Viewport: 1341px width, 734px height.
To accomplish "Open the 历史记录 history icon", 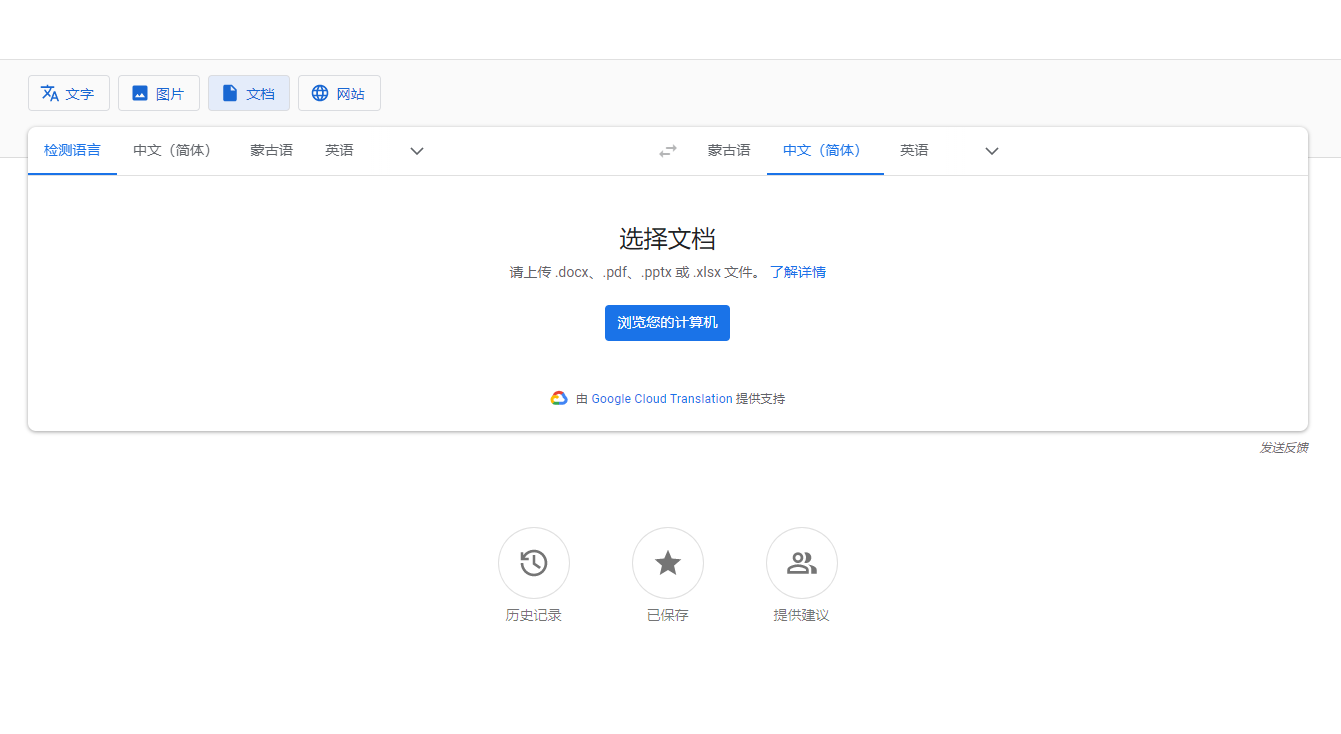I will pos(534,563).
